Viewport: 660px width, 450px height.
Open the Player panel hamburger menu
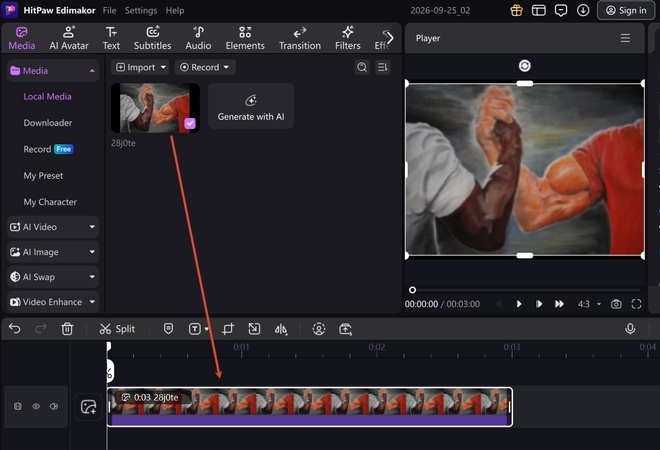pos(625,38)
